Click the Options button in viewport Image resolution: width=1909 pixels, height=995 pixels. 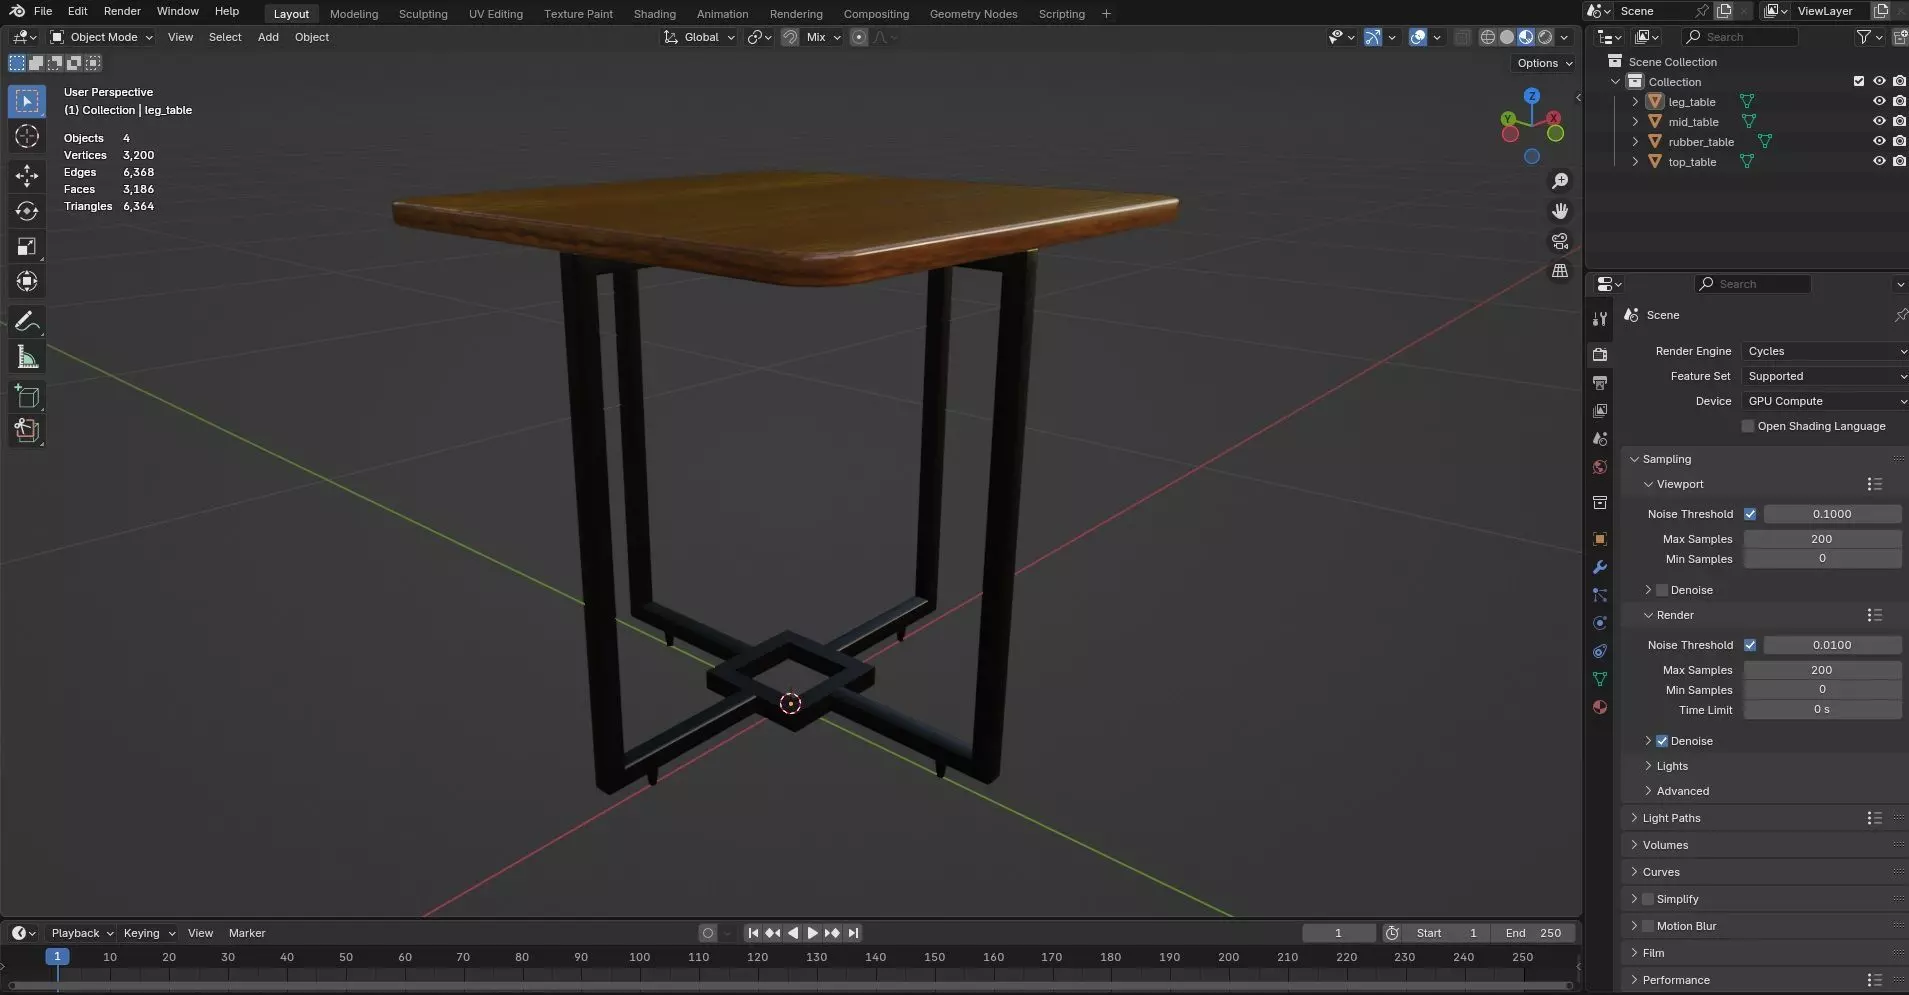pos(1544,63)
